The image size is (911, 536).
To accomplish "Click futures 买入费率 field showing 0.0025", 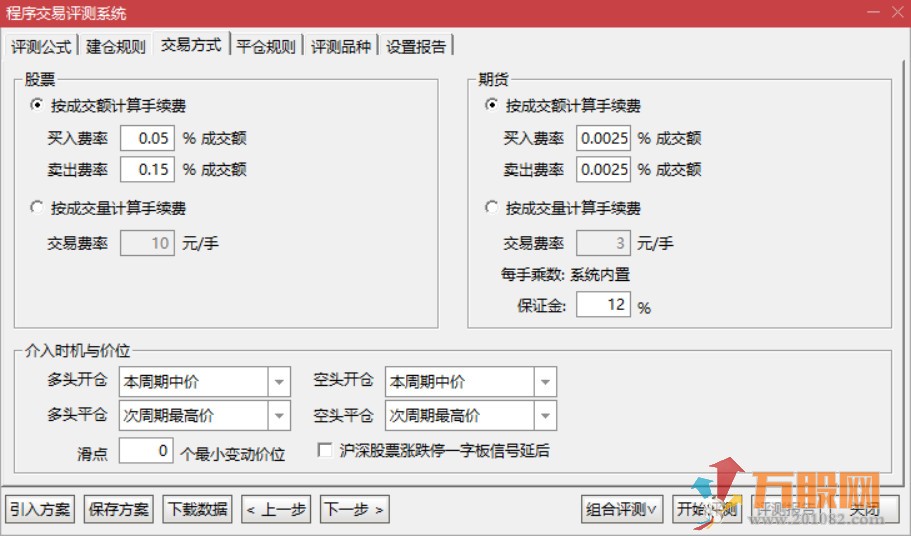I will (x=603, y=138).
